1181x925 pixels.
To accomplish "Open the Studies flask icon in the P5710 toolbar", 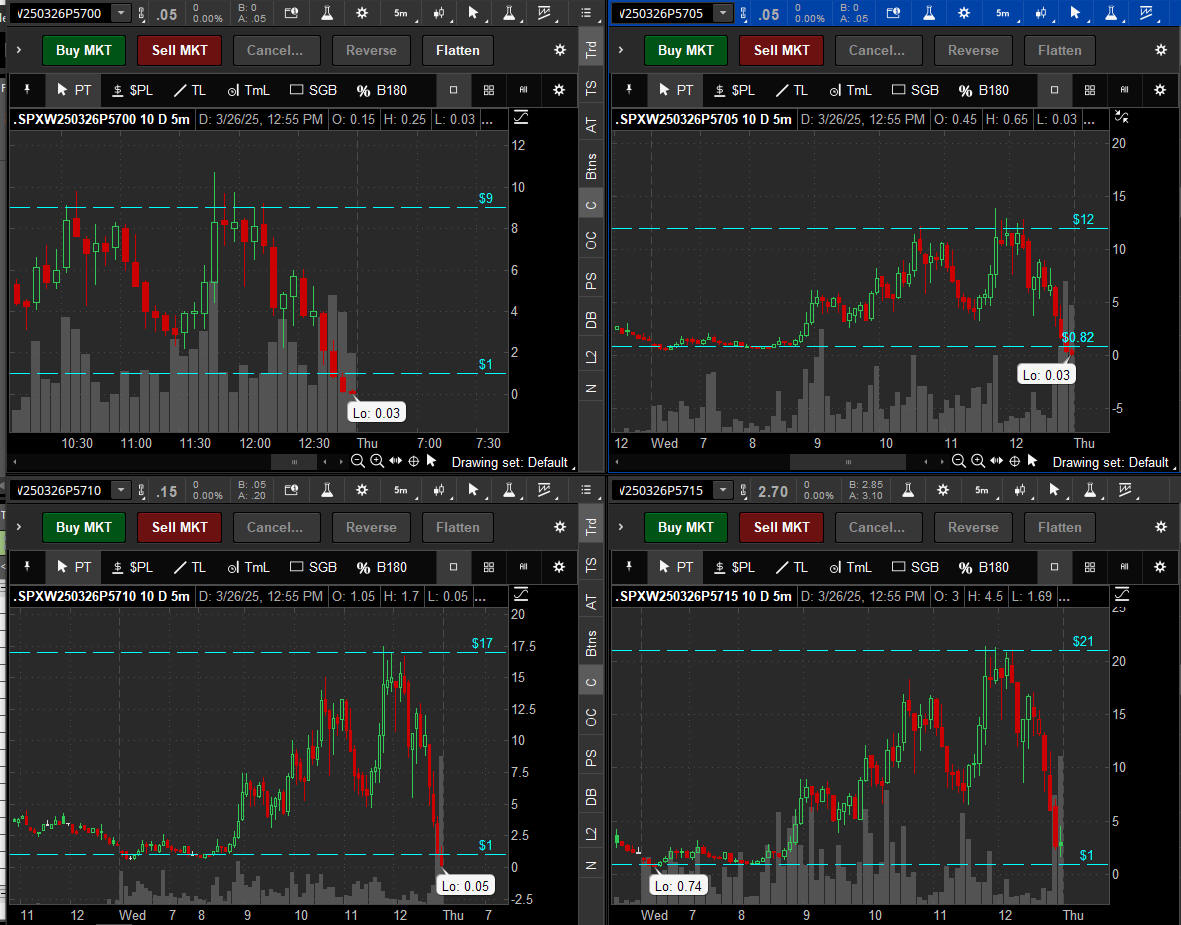I will (326, 490).
